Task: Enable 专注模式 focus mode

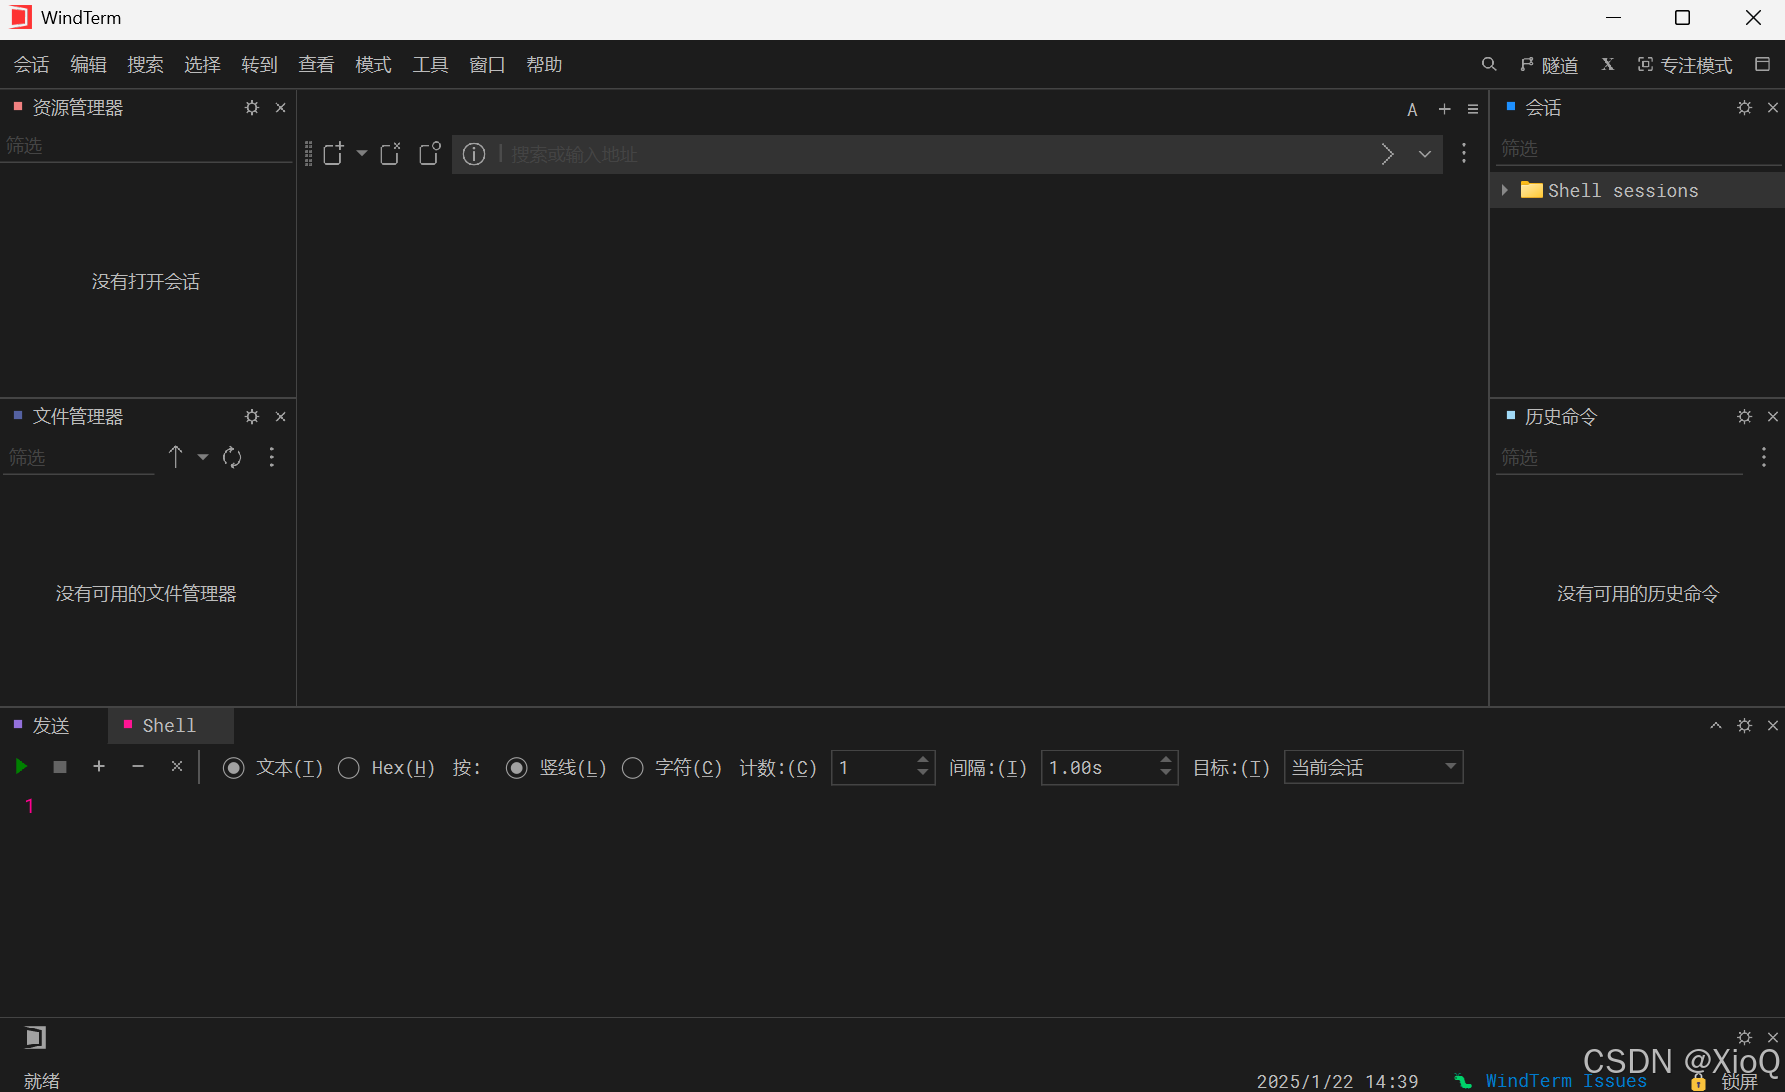Action: tap(1685, 65)
